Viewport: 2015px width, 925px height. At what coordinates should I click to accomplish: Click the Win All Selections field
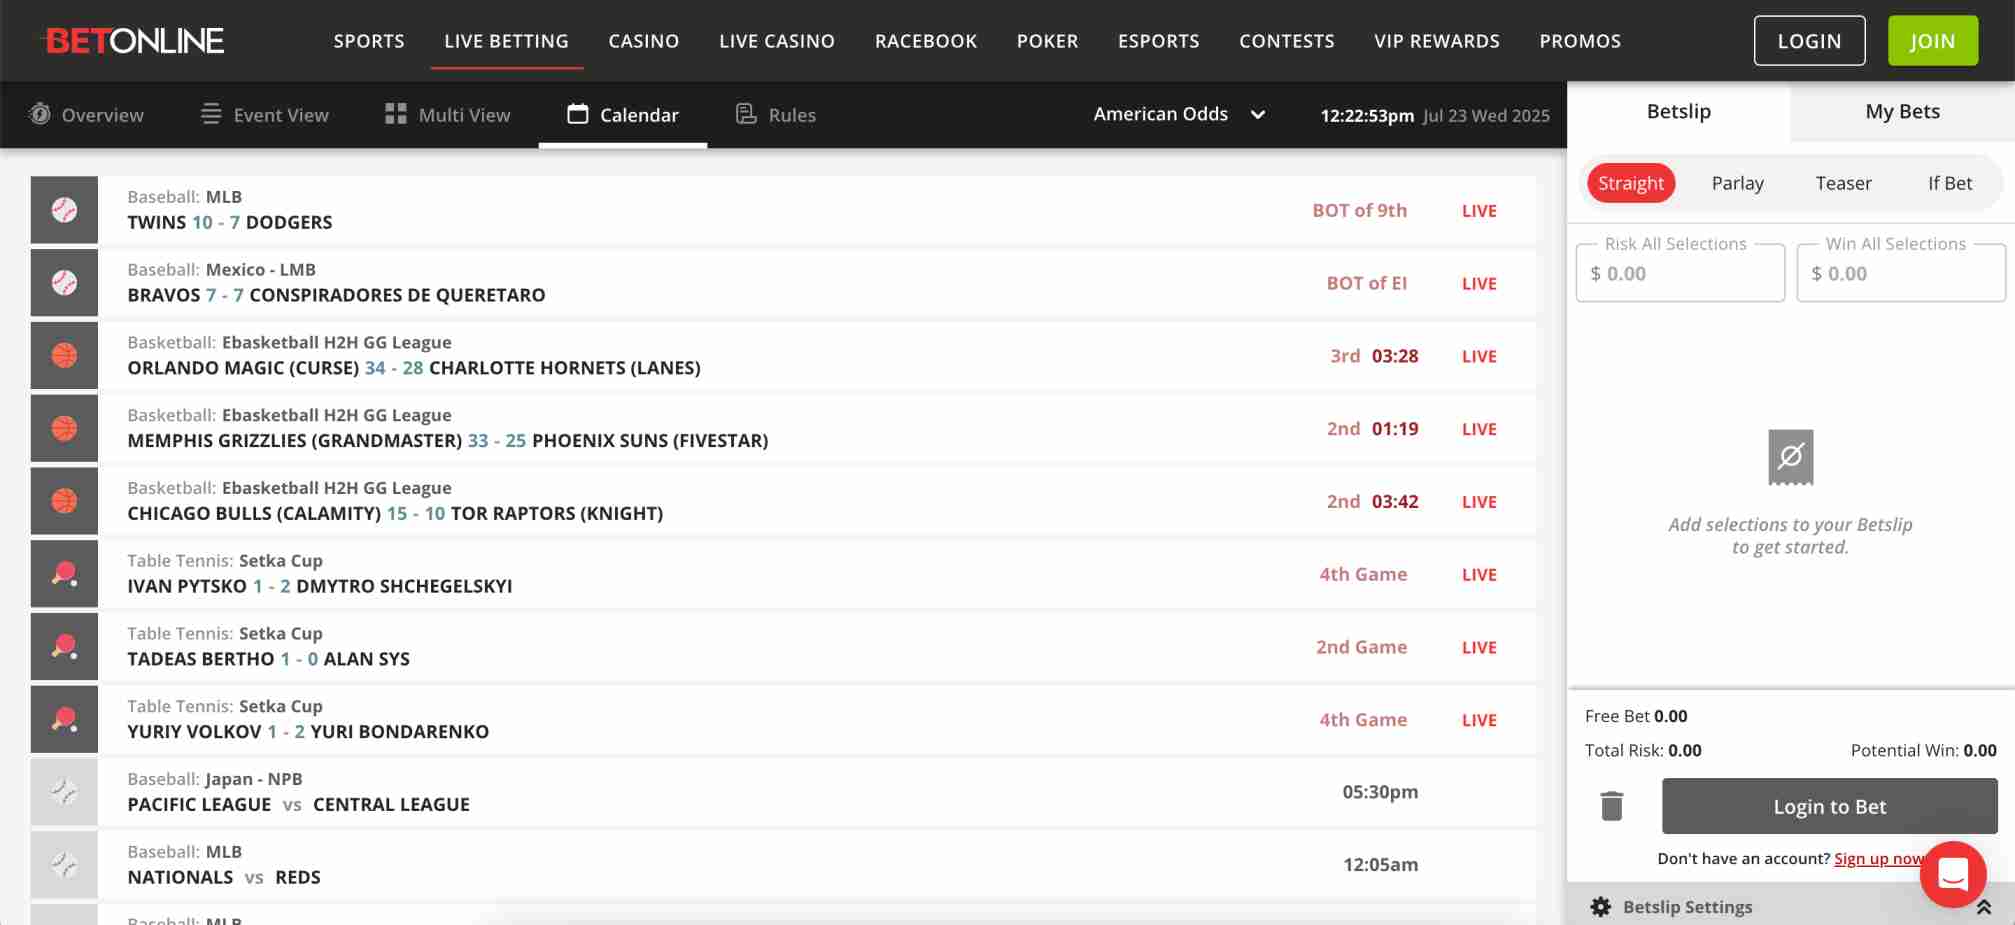(x=1901, y=272)
